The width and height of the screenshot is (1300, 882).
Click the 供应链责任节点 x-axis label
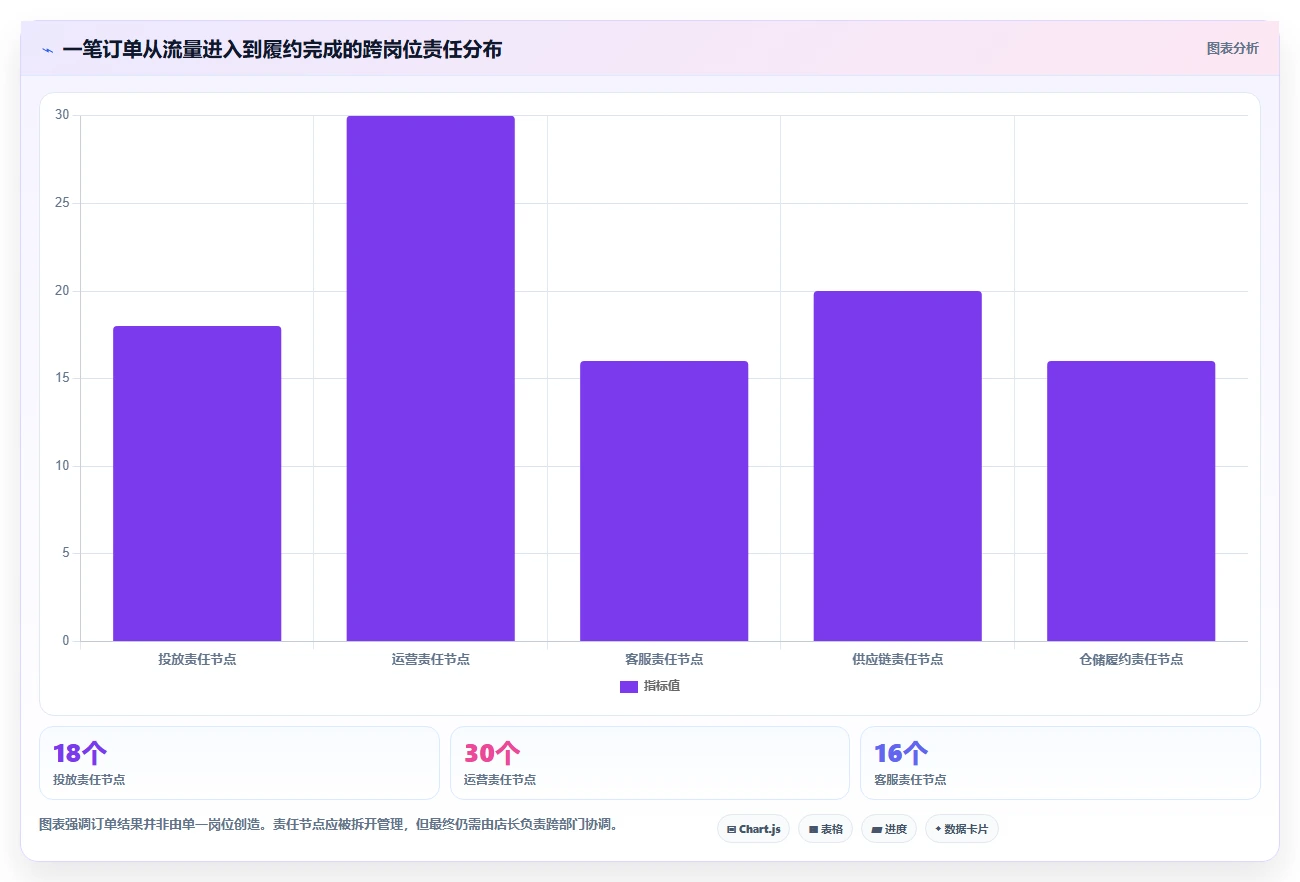click(897, 660)
